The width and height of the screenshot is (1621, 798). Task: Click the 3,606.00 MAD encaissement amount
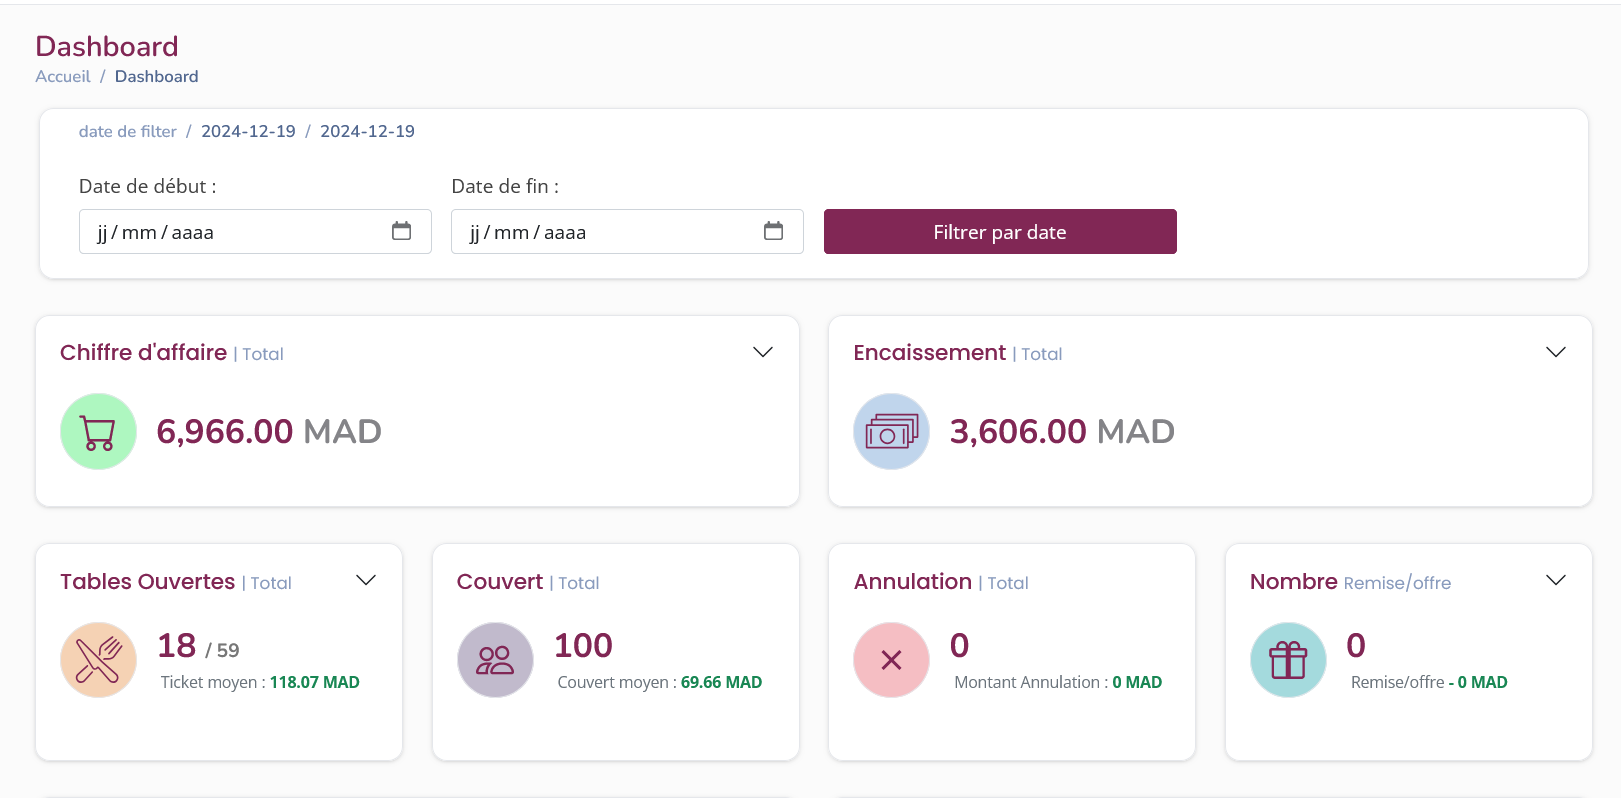coord(1062,431)
